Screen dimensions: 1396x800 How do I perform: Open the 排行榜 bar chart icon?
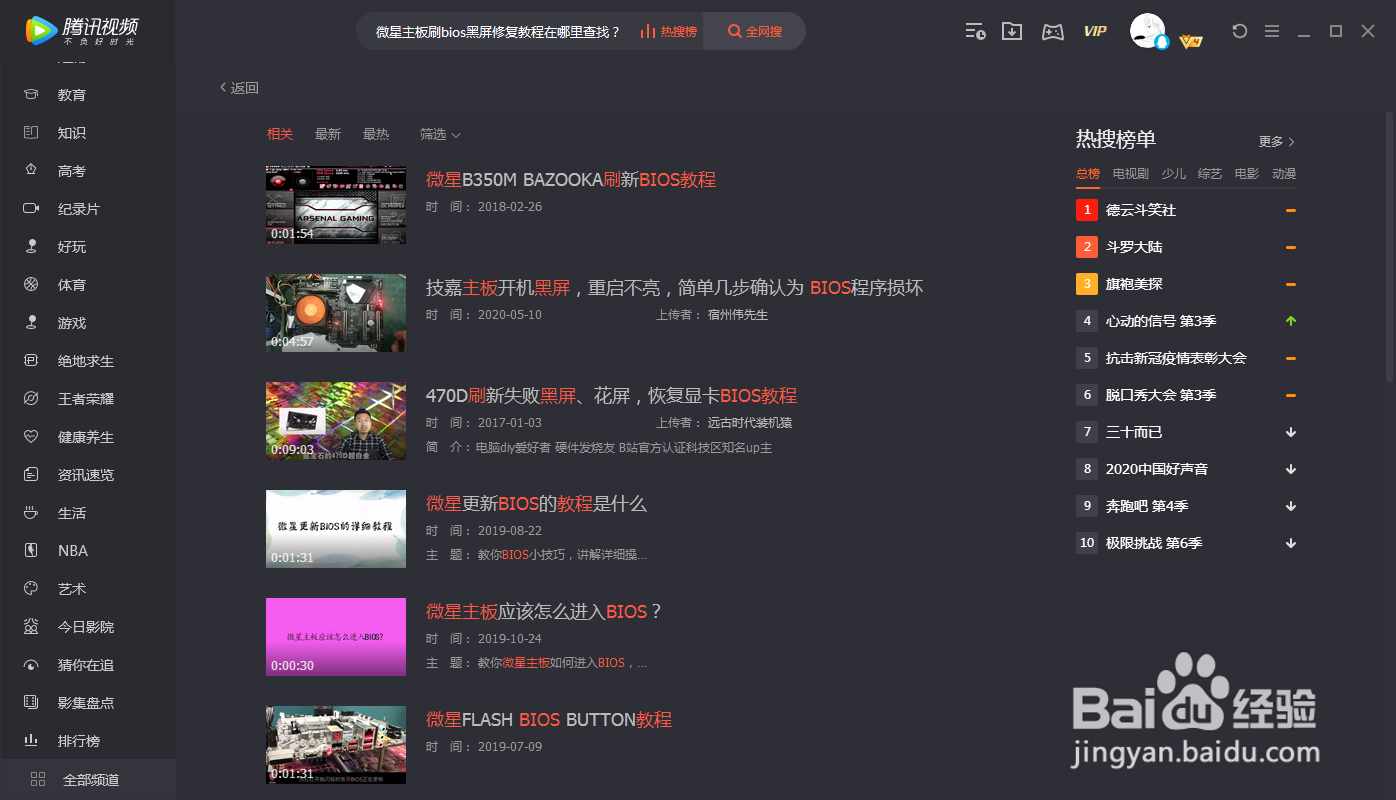tap(31, 741)
